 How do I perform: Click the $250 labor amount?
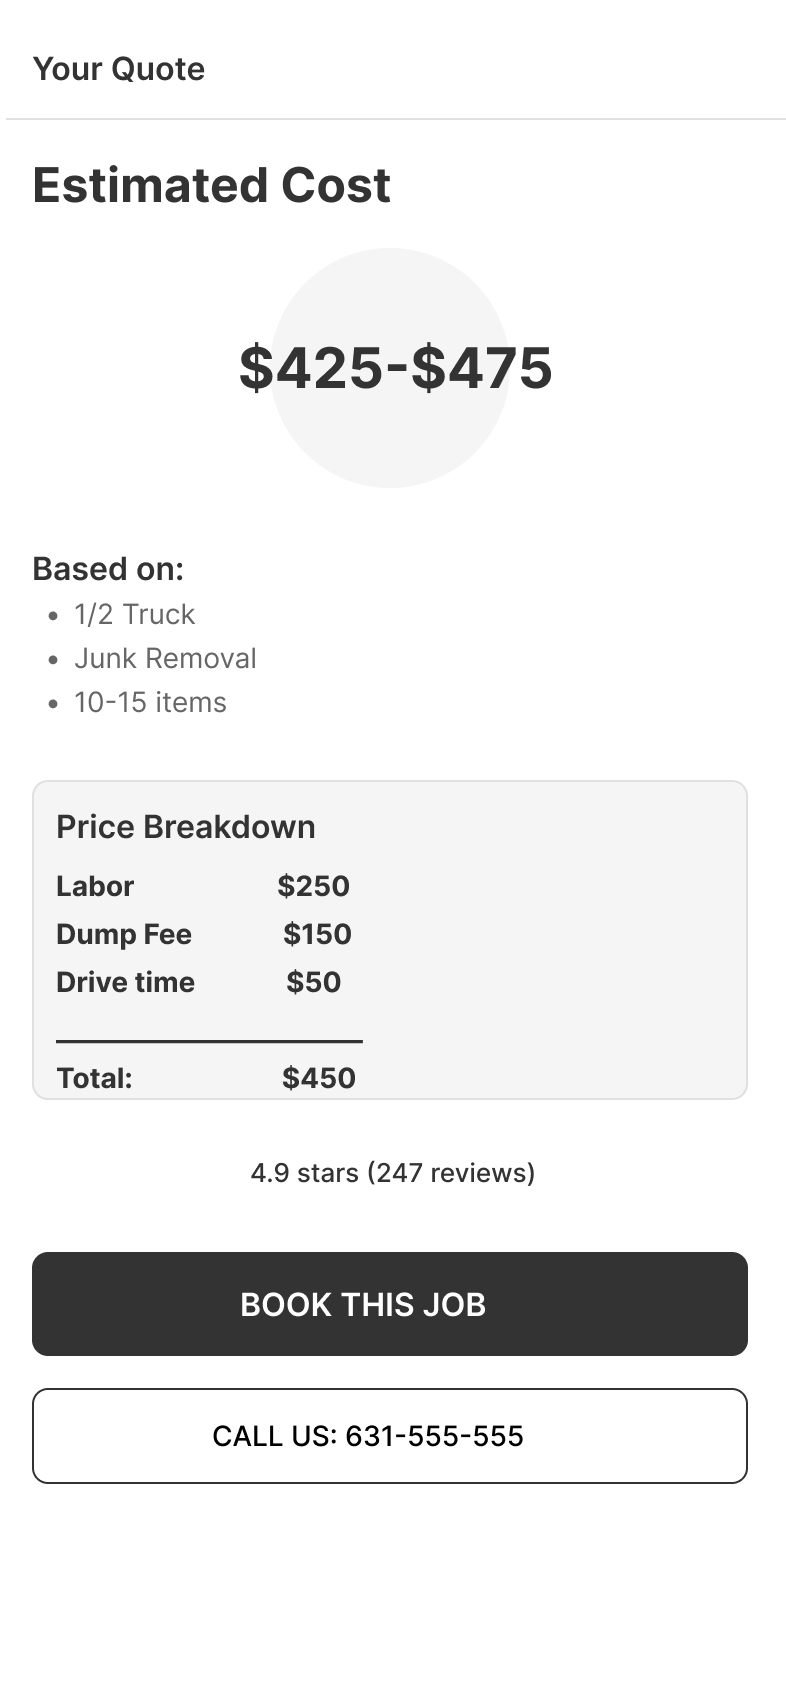click(x=314, y=886)
